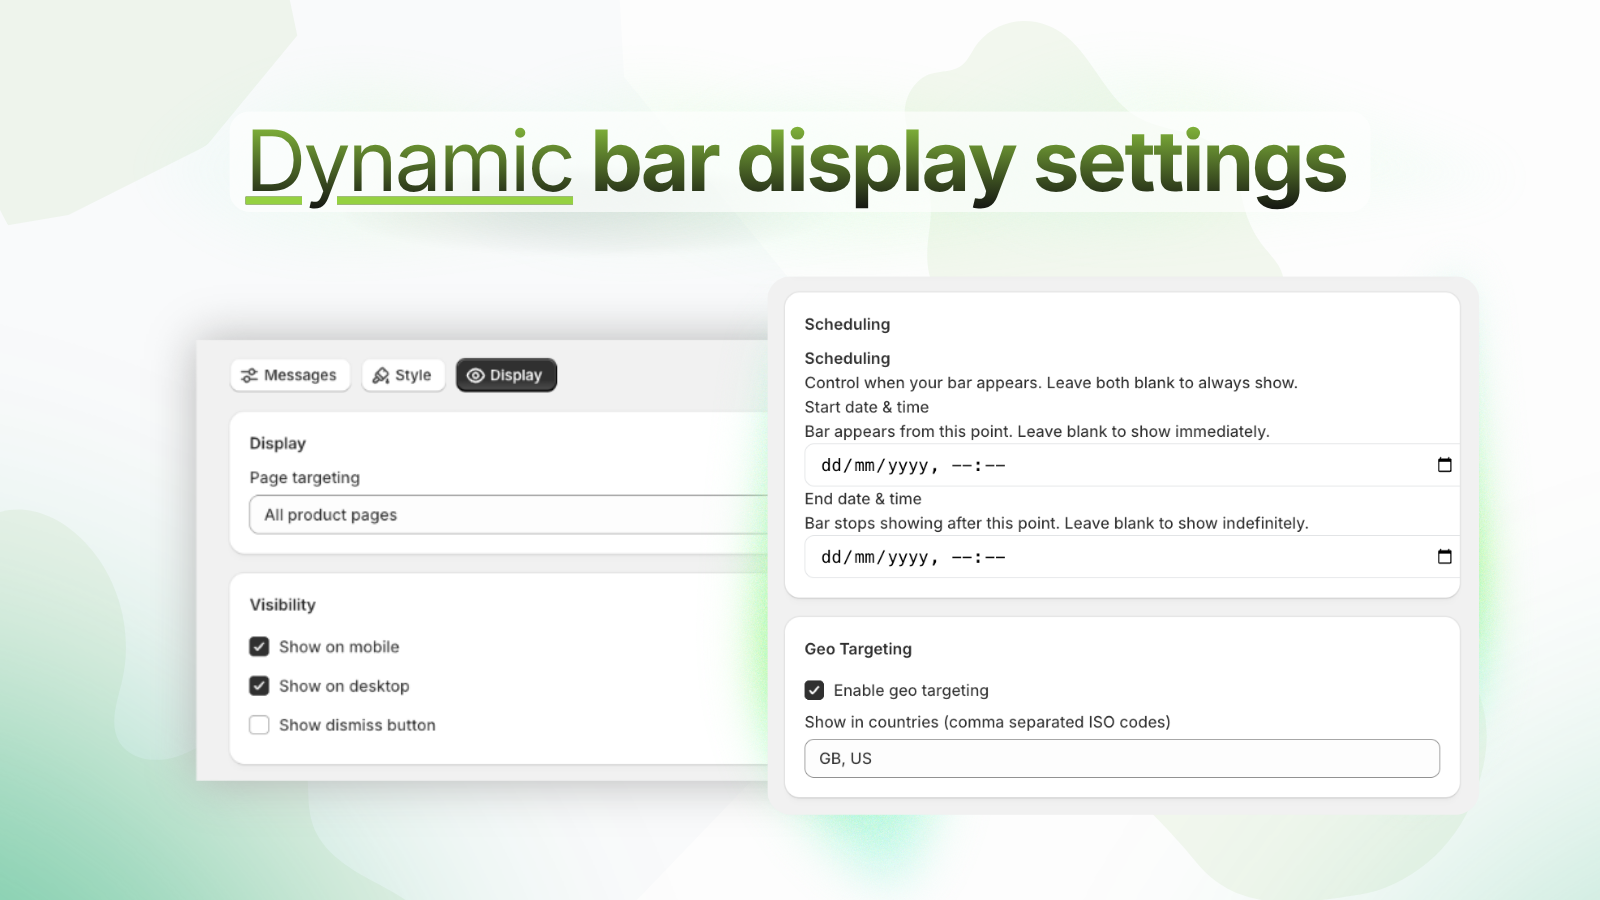
Task: Open calendar picker for Start date
Action: point(1444,465)
